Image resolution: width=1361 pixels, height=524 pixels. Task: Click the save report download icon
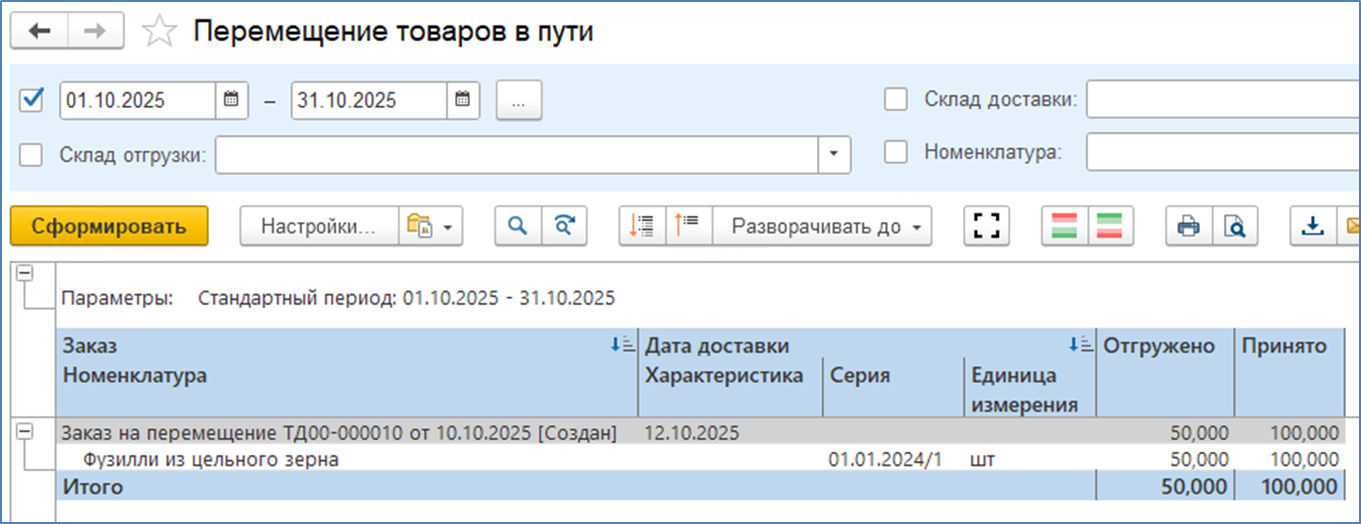[1312, 226]
